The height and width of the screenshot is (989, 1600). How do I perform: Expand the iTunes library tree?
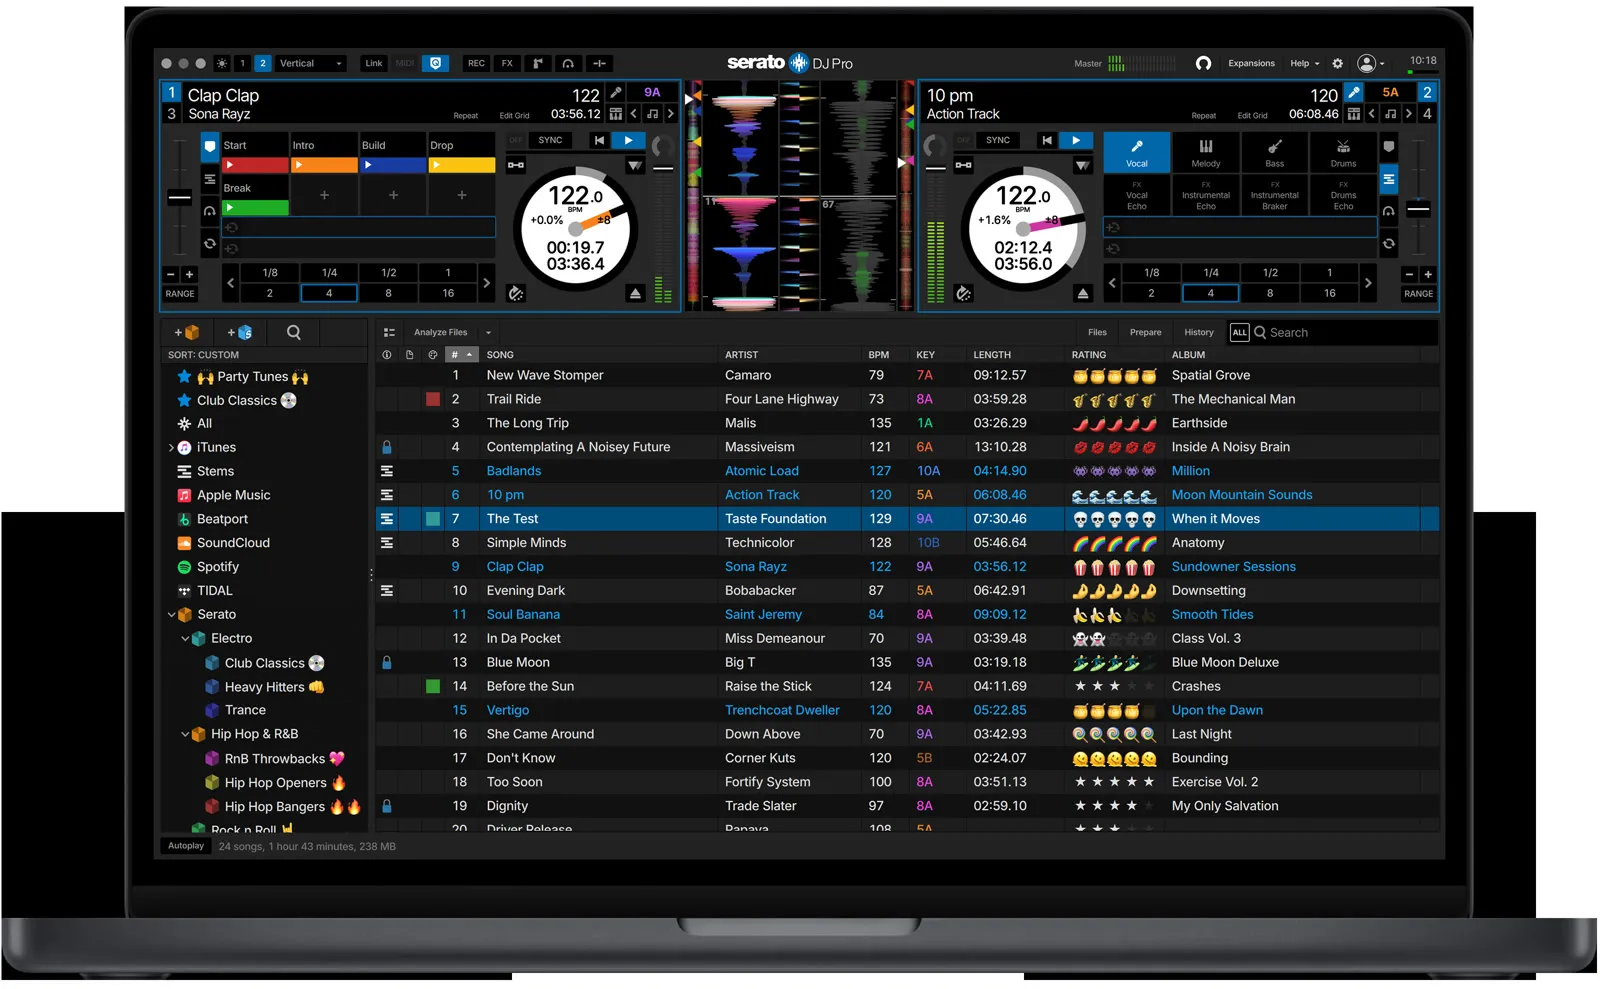(171, 448)
